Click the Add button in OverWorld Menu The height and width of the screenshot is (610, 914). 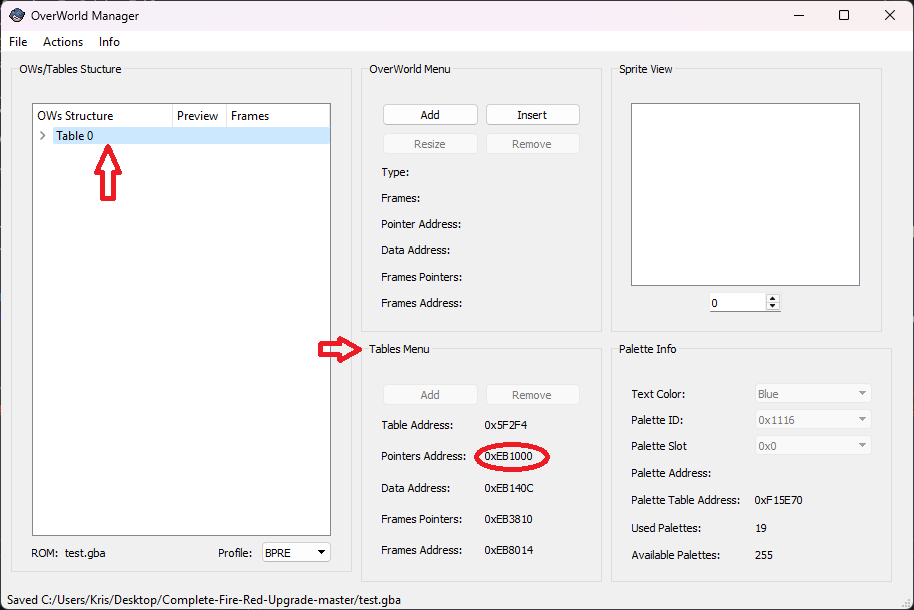coord(430,115)
